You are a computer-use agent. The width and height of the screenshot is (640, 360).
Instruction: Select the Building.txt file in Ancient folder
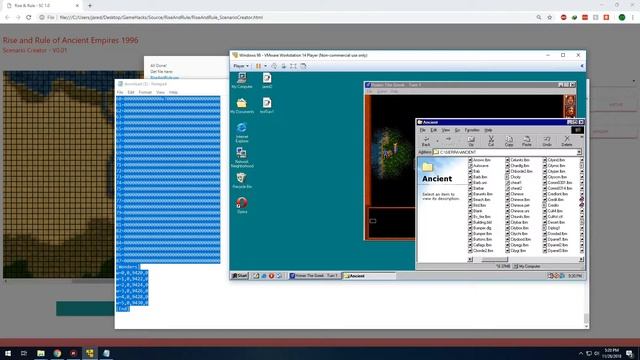tap(480, 222)
